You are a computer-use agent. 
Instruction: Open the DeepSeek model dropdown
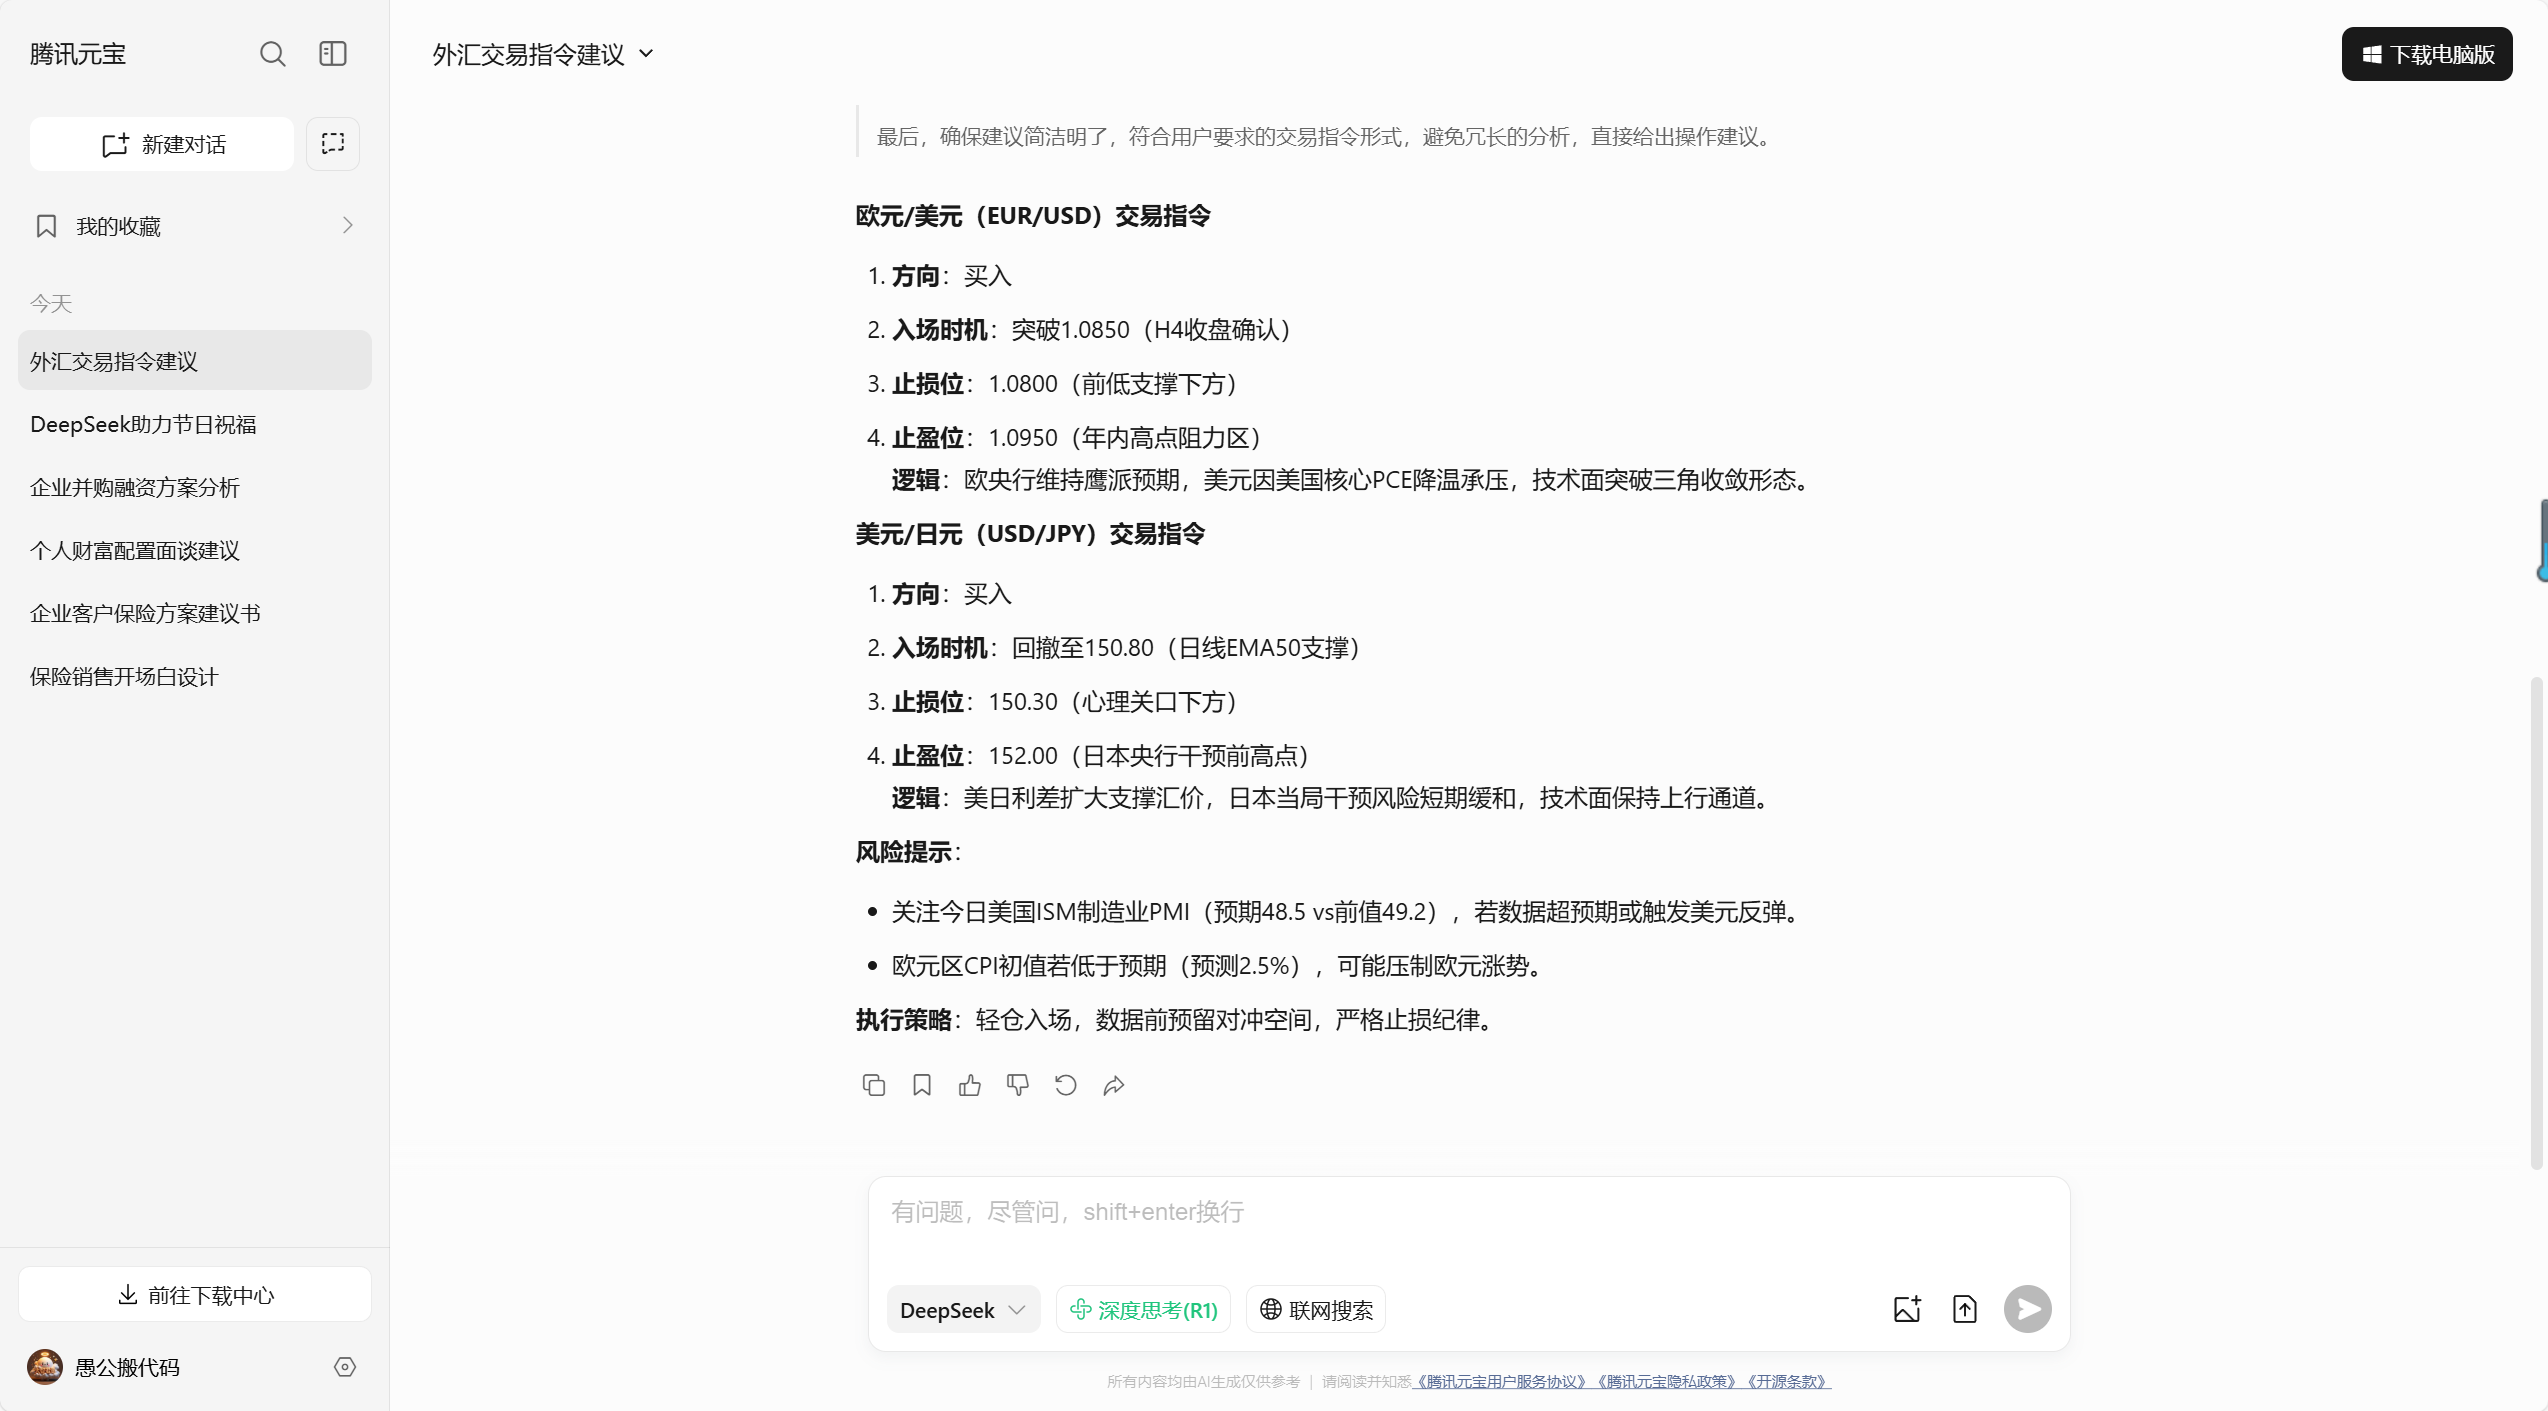click(x=962, y=1310)
